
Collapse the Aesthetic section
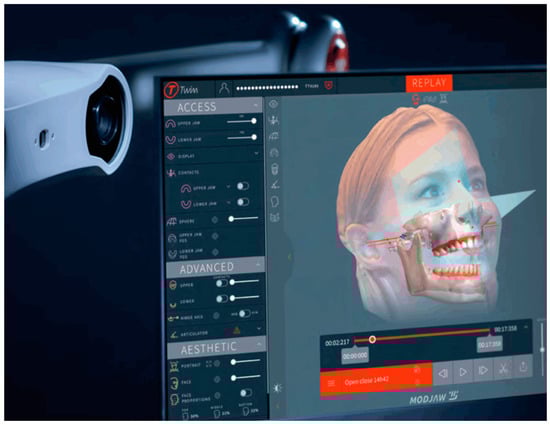click(x=260, y=344)
